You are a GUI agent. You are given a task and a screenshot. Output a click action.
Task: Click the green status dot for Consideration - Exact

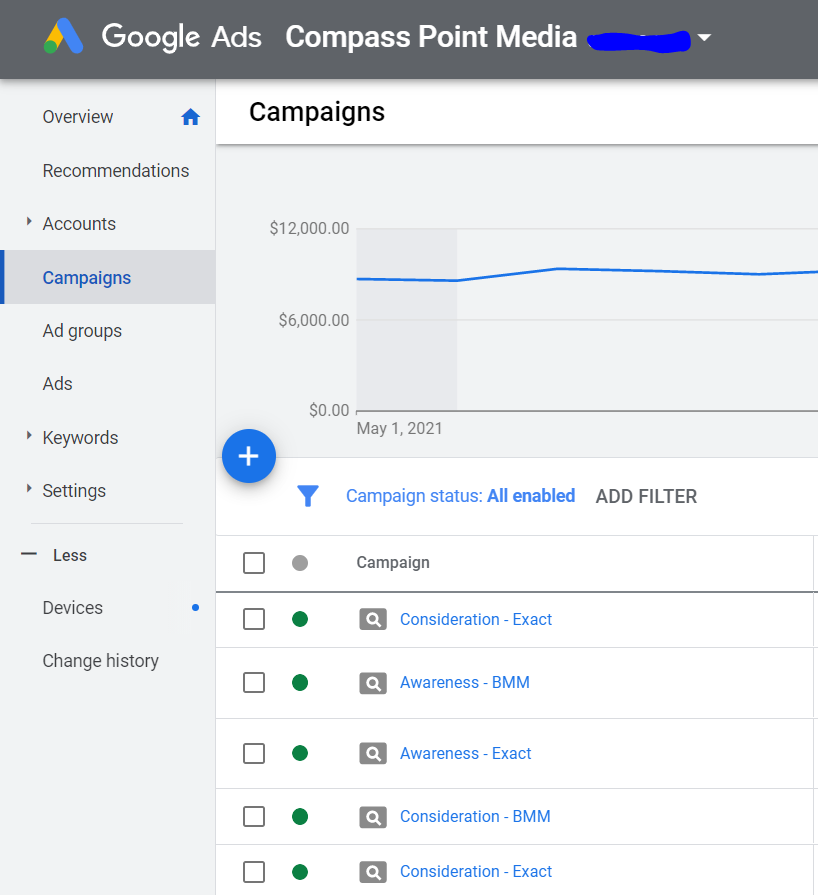[x=299, y=619]
